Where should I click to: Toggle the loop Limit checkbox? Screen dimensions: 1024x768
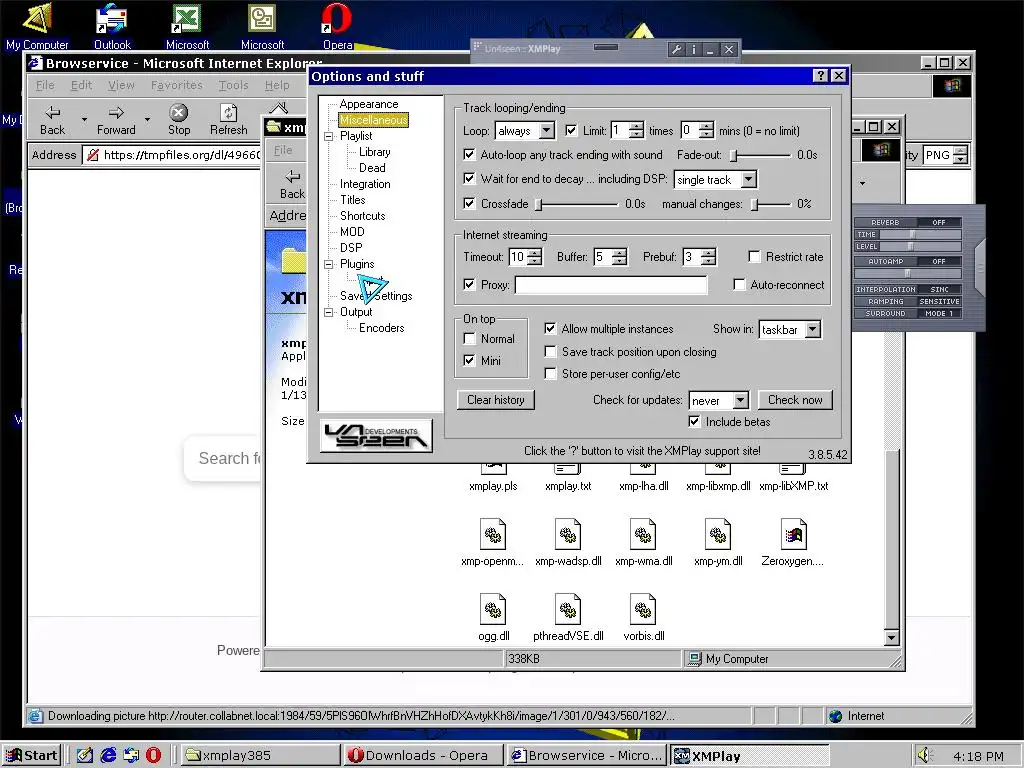571,130
